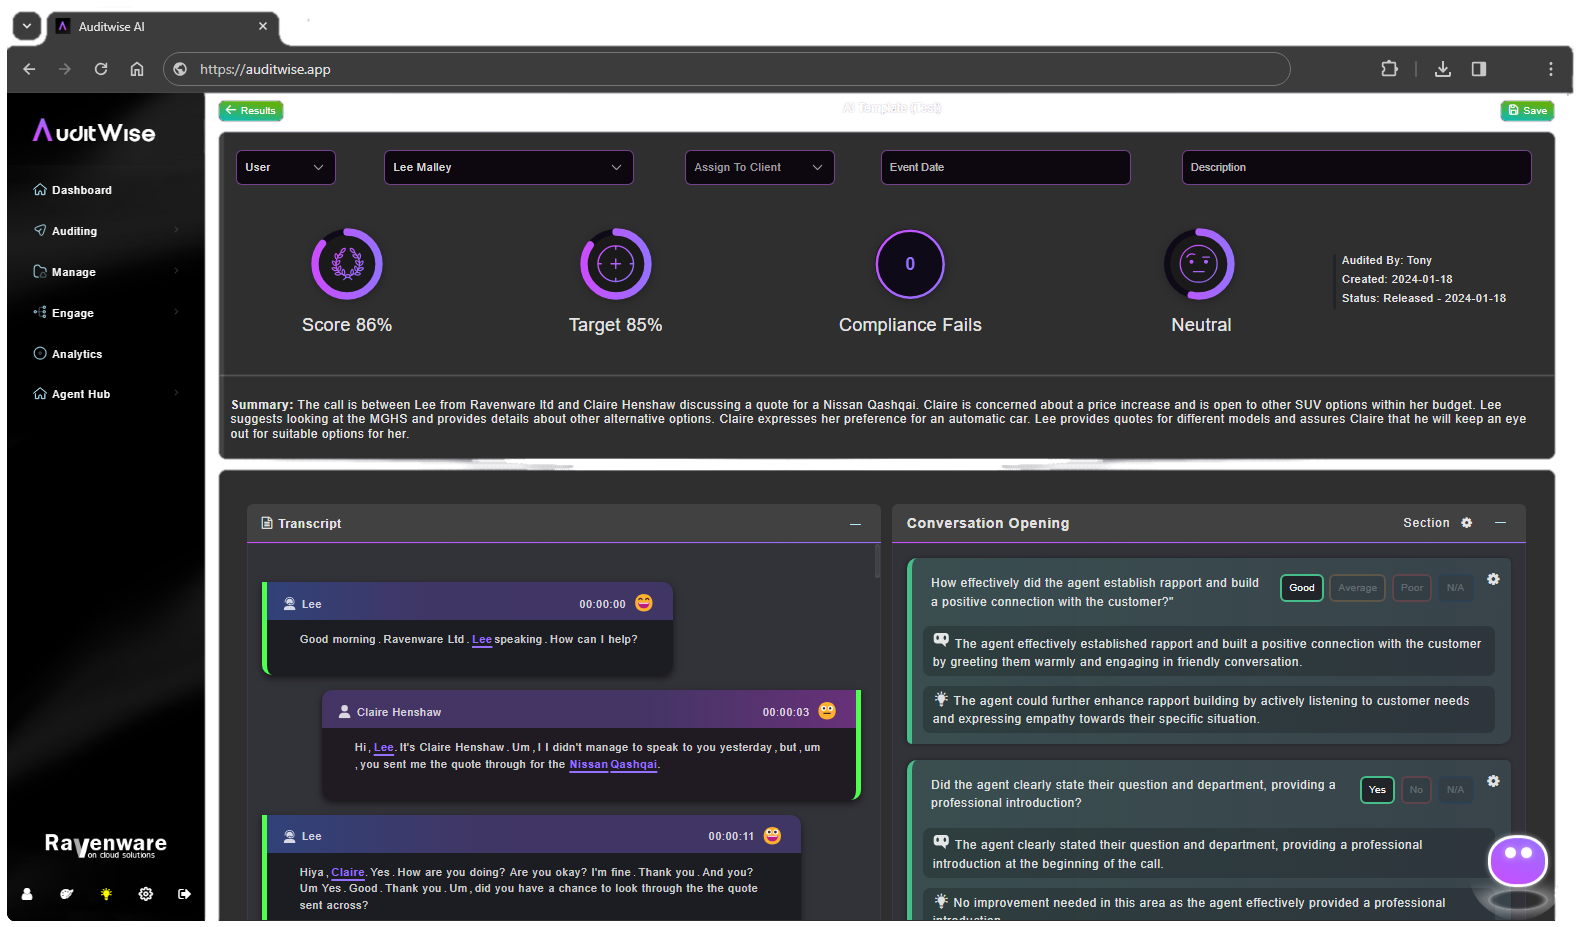
Task: Choose No for the professional introduction question
Action: (x=1416, y=790)
